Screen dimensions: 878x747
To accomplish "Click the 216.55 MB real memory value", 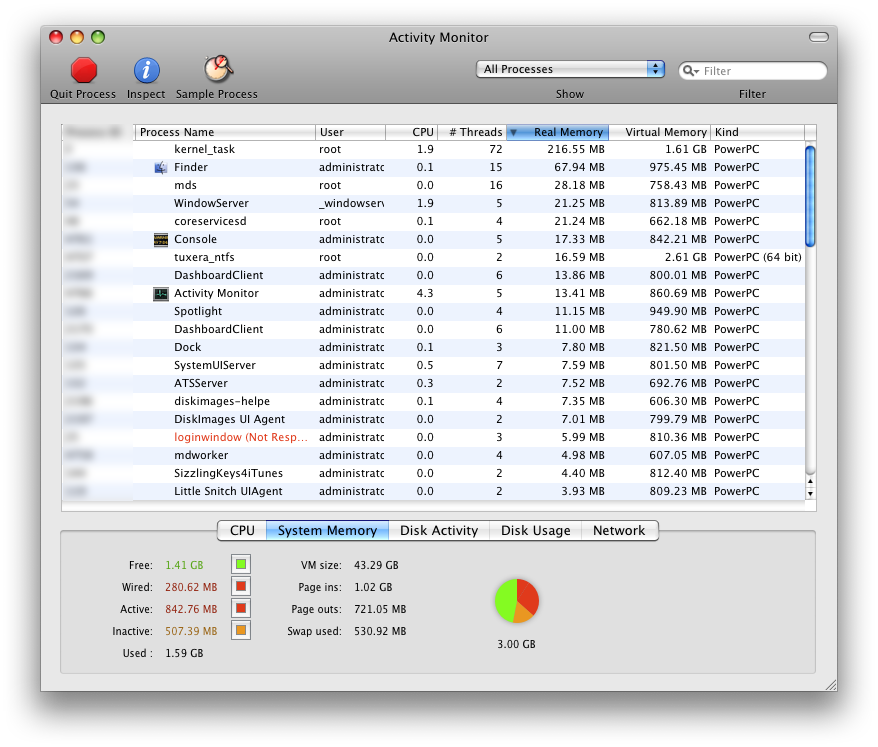I will point(576,150).
